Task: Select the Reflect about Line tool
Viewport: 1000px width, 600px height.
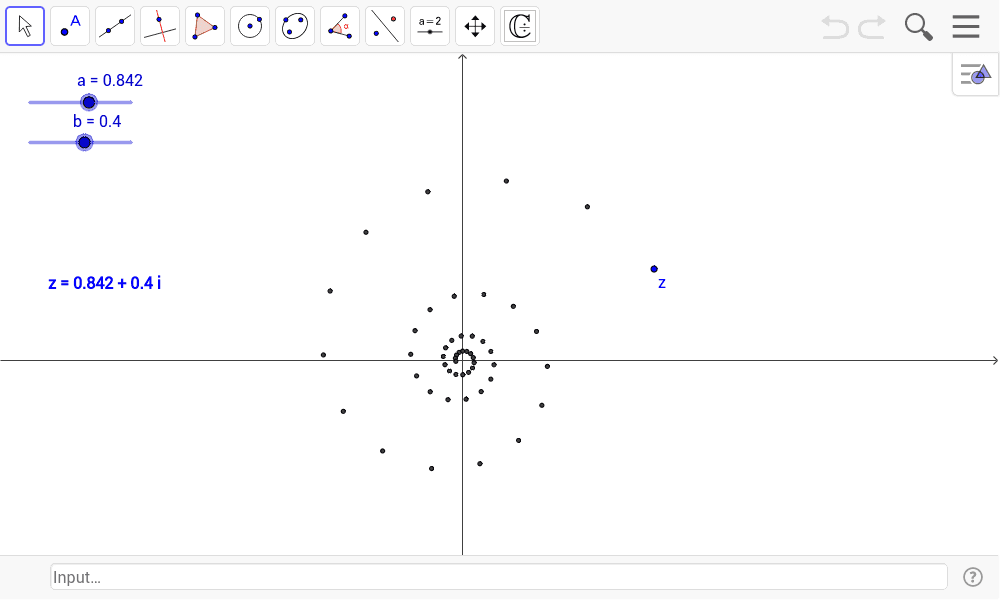Action: [x=384, y=25]
